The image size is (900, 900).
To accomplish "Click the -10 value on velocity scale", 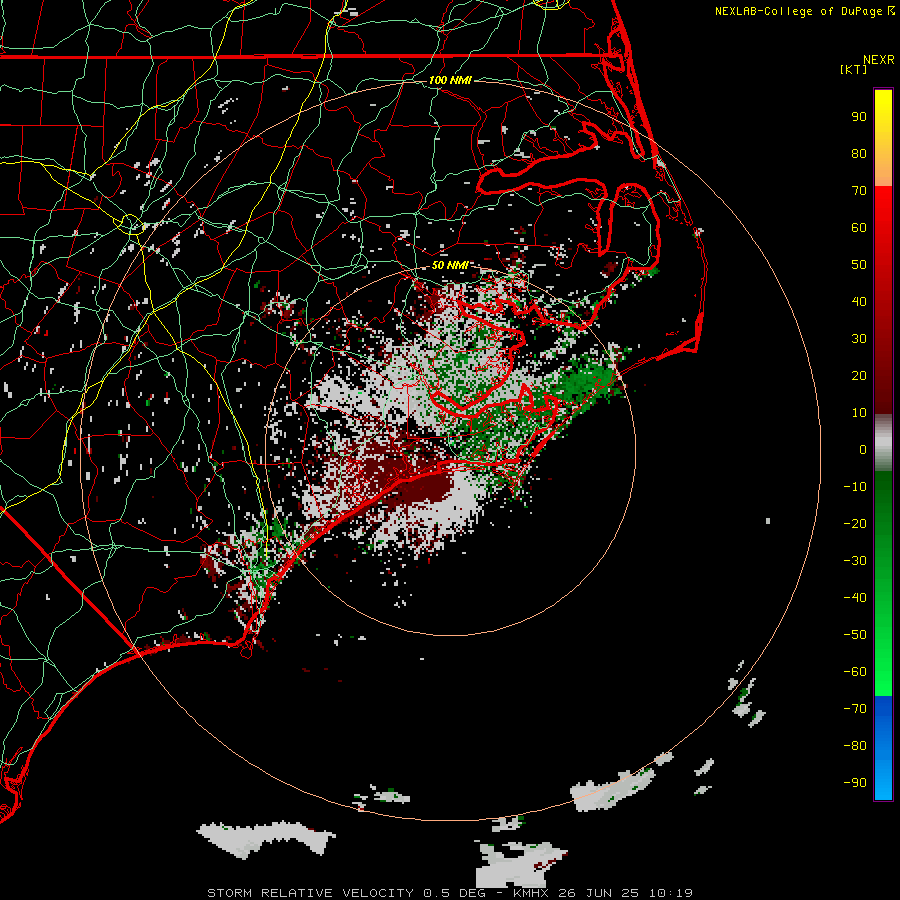I will point(855,487).
